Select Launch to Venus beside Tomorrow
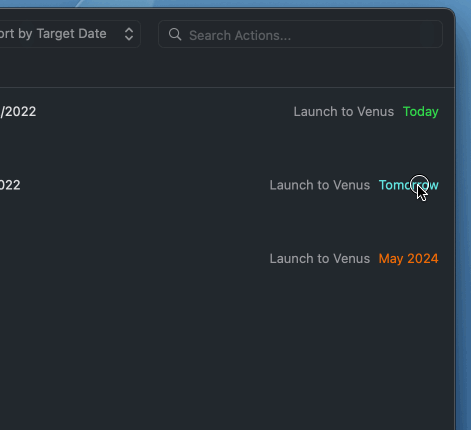Image resolution: width=471 pixels, height=430 pixels. pyautogui.click(x=320, y=185)
